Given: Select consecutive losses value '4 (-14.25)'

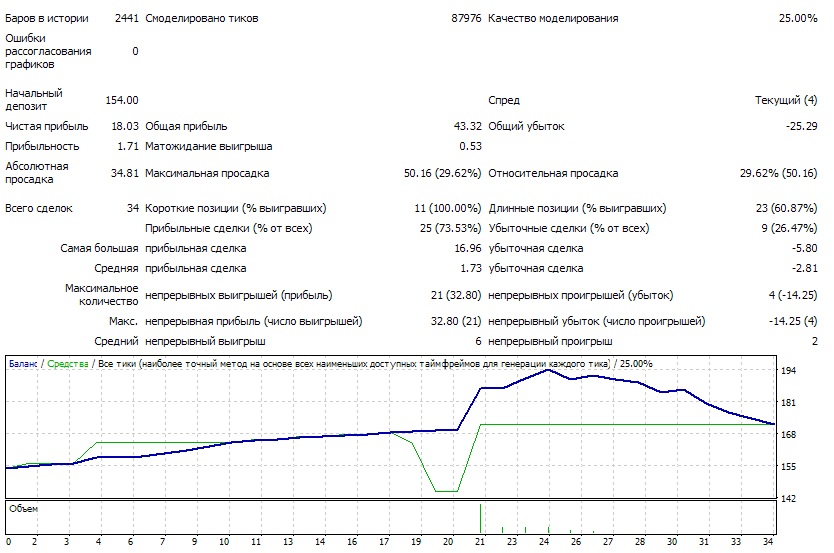Looking at the screenshot, I should coord(793,295).
